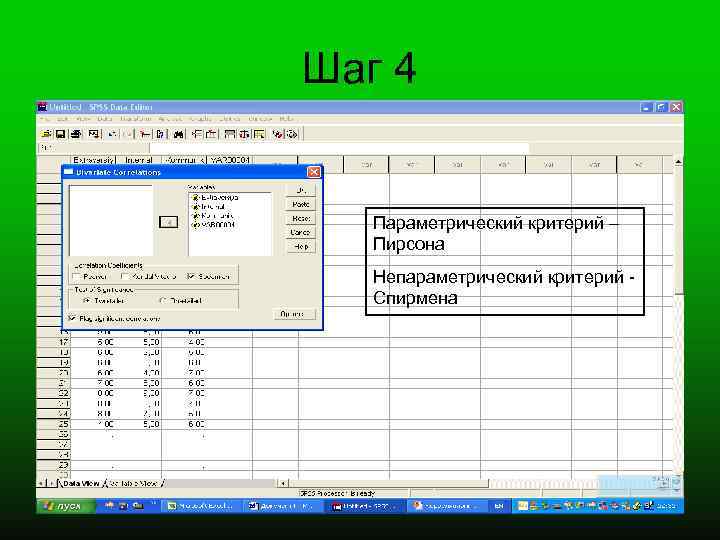Open the Options button in dialog
The image size is (720, 540).
point(295,314)
